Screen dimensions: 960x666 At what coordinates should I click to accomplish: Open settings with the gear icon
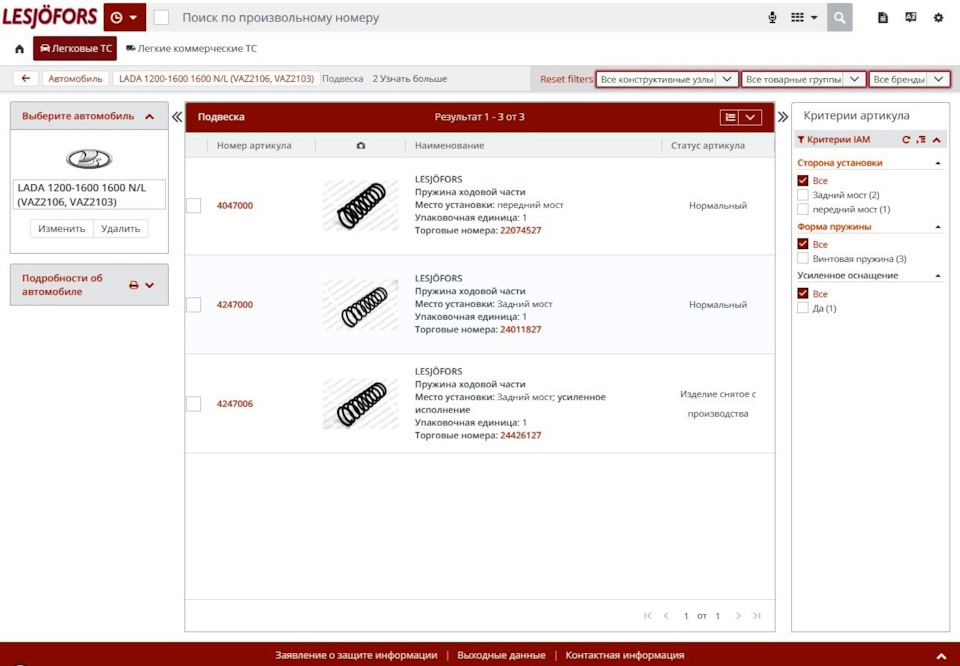pyautogui.click(x=939, y=18)
